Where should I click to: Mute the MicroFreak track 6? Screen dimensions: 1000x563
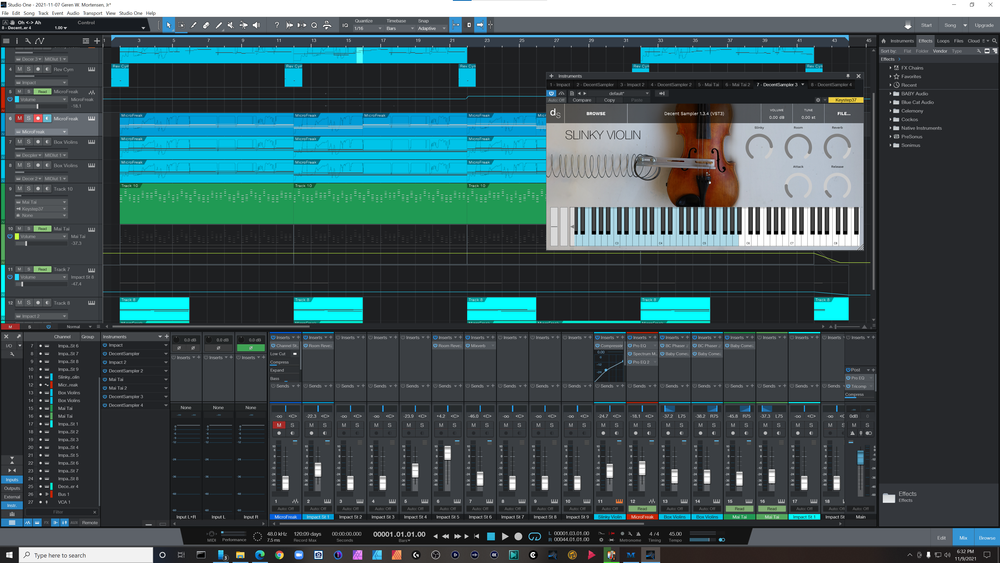(x=19, y=119)
